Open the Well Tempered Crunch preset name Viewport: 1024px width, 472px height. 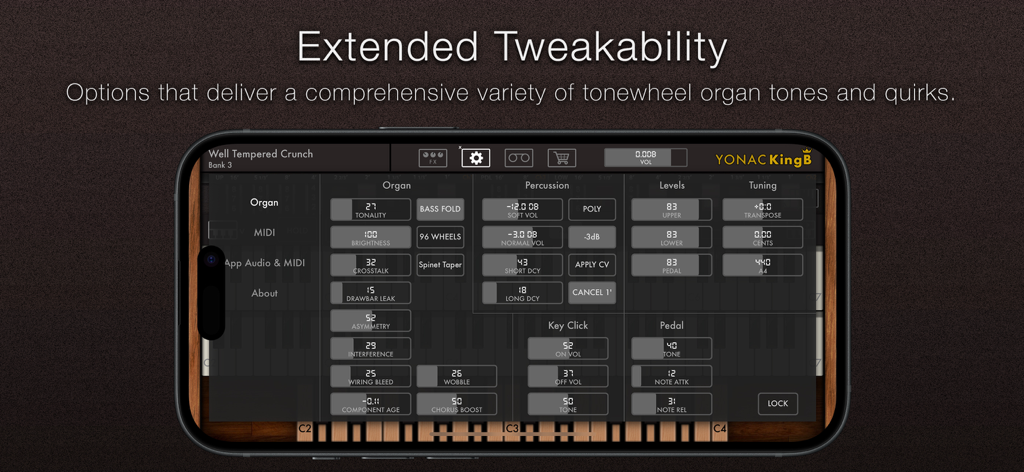coord(261,154)
